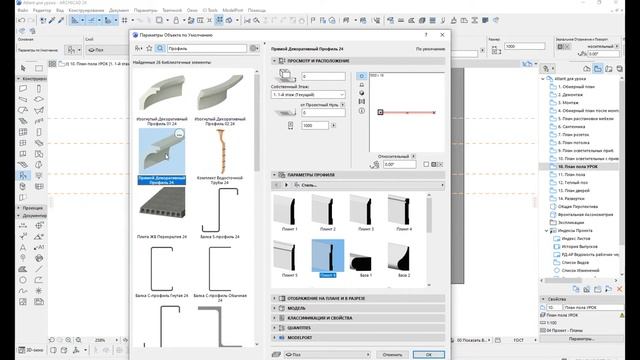Select 'Комплект Водосточной Трубы 24' library item

[x=220, y=157]
